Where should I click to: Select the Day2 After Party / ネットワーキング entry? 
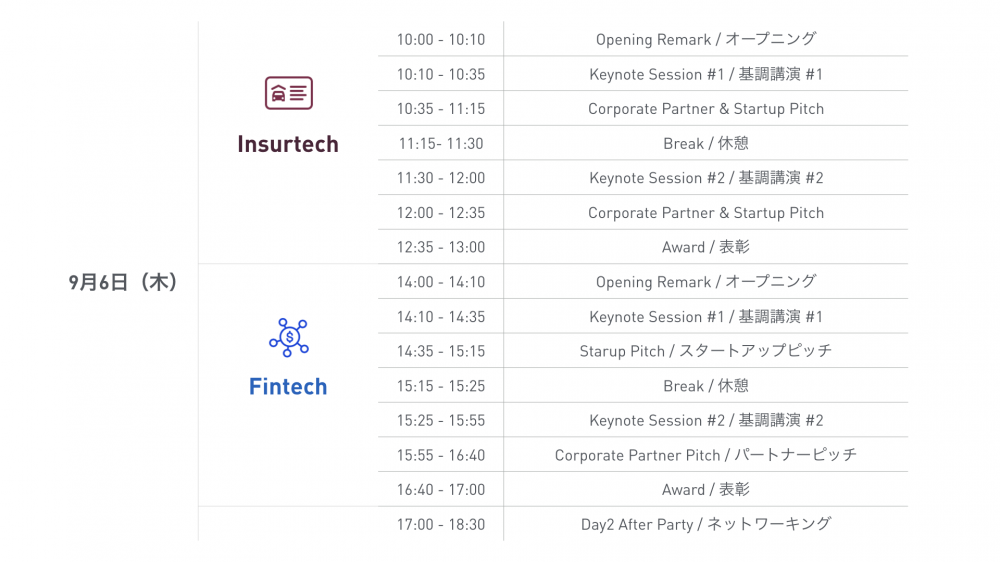[x=705, y=524]
